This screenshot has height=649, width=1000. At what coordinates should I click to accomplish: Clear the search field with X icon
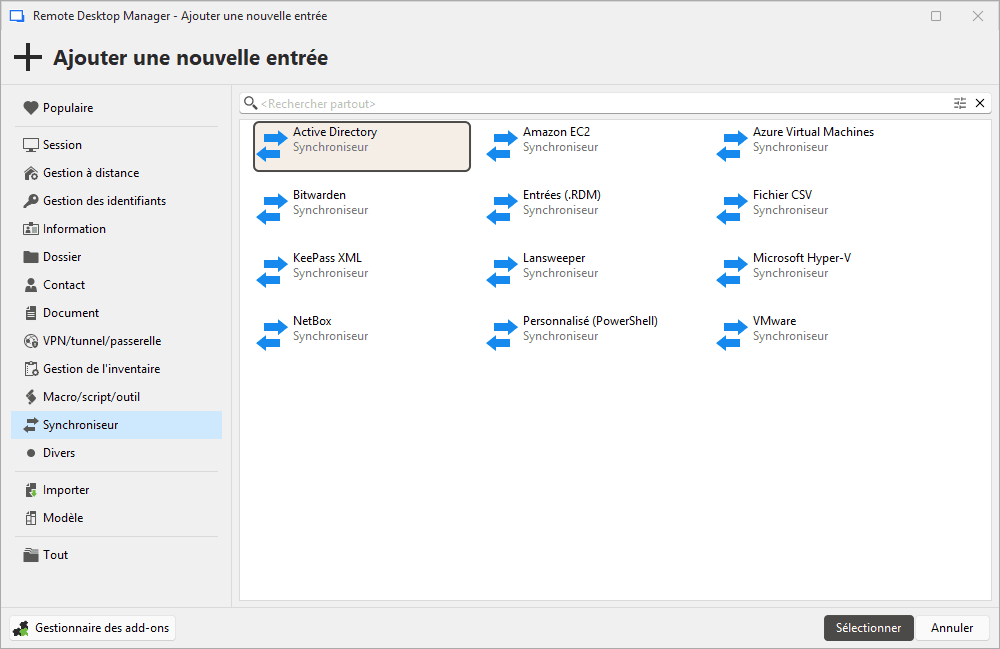980,103
